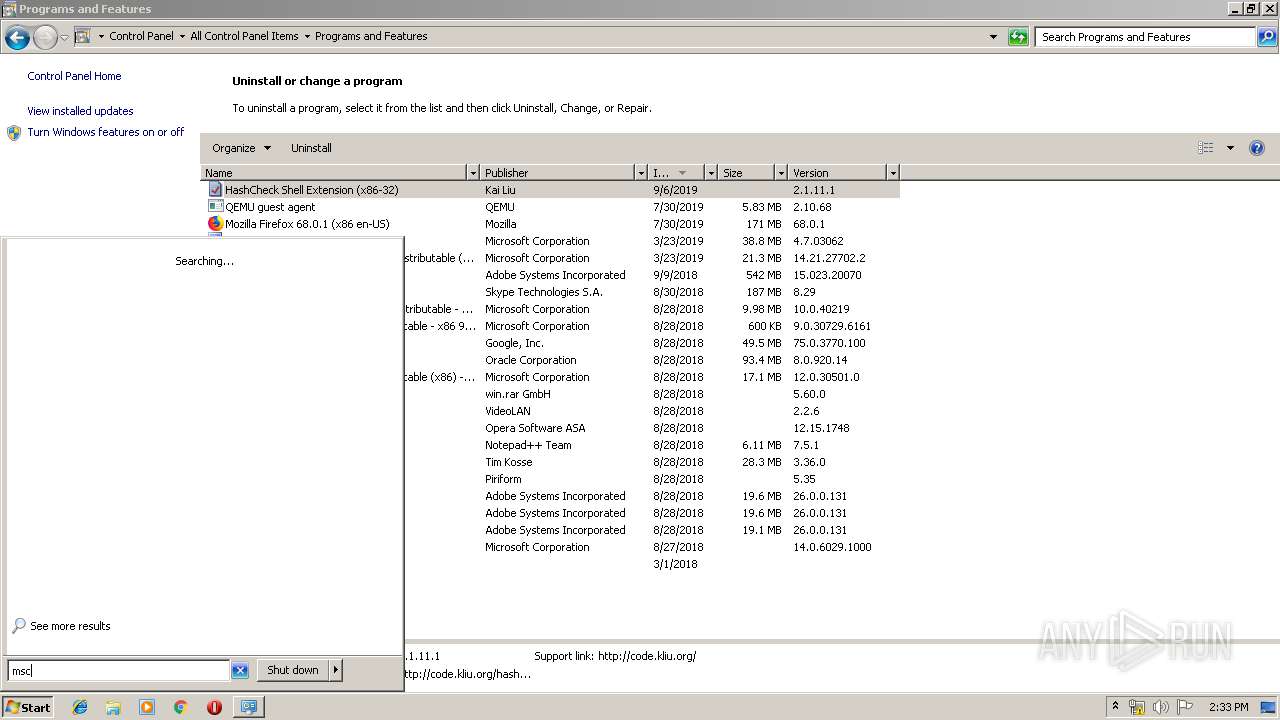Screen dimensions: 1280x720
Task: Click the All Control Panel Items breadcrumb
Action: point(244,36)
